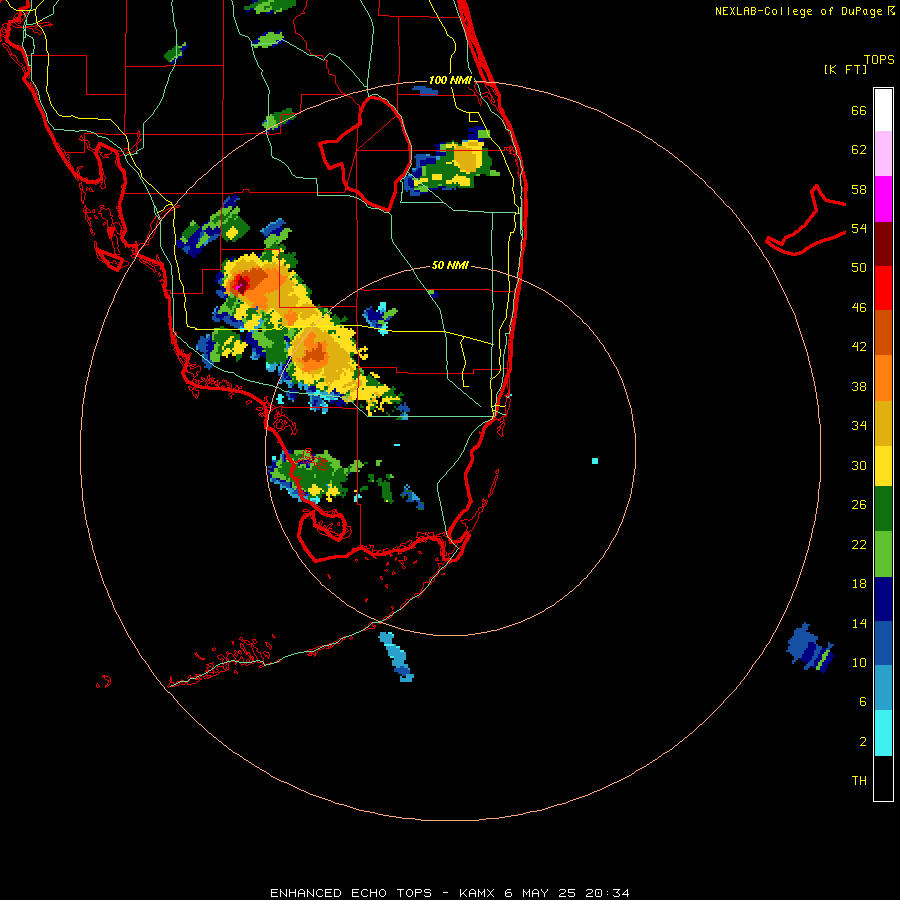Click the 100 NMI range ring label

pyautogui.click(x=450, y=80)
